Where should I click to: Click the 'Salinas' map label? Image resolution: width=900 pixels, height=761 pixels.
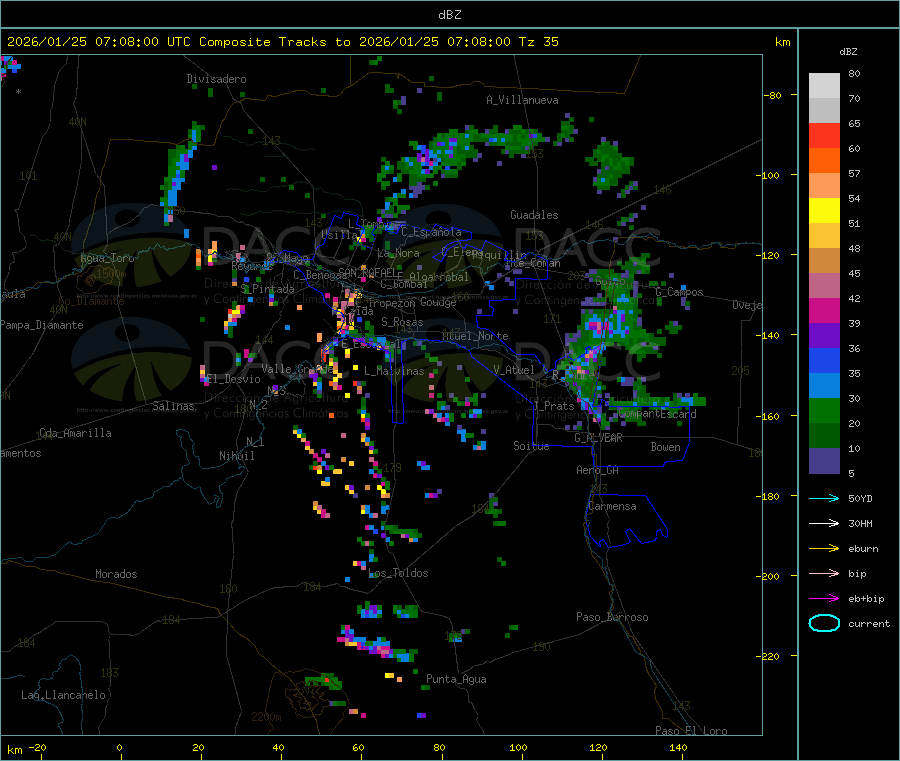click(173, 406)
